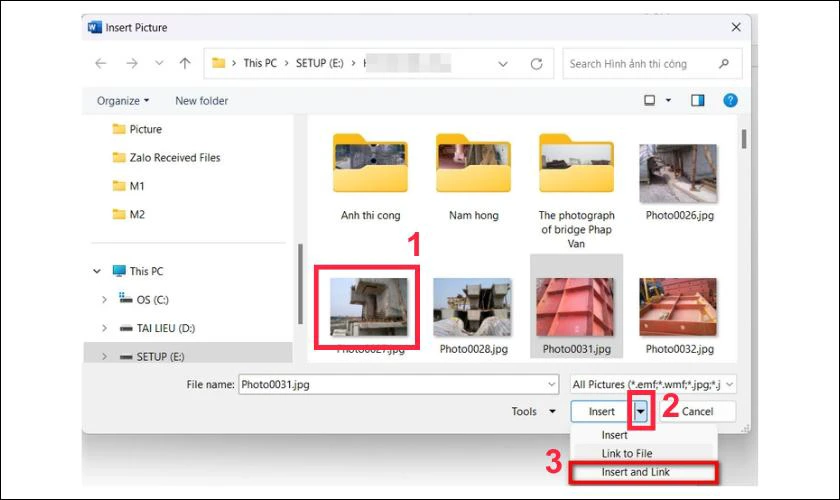
Task: Select SETUP (E:) in the address path
Action: tap(320, 63)
